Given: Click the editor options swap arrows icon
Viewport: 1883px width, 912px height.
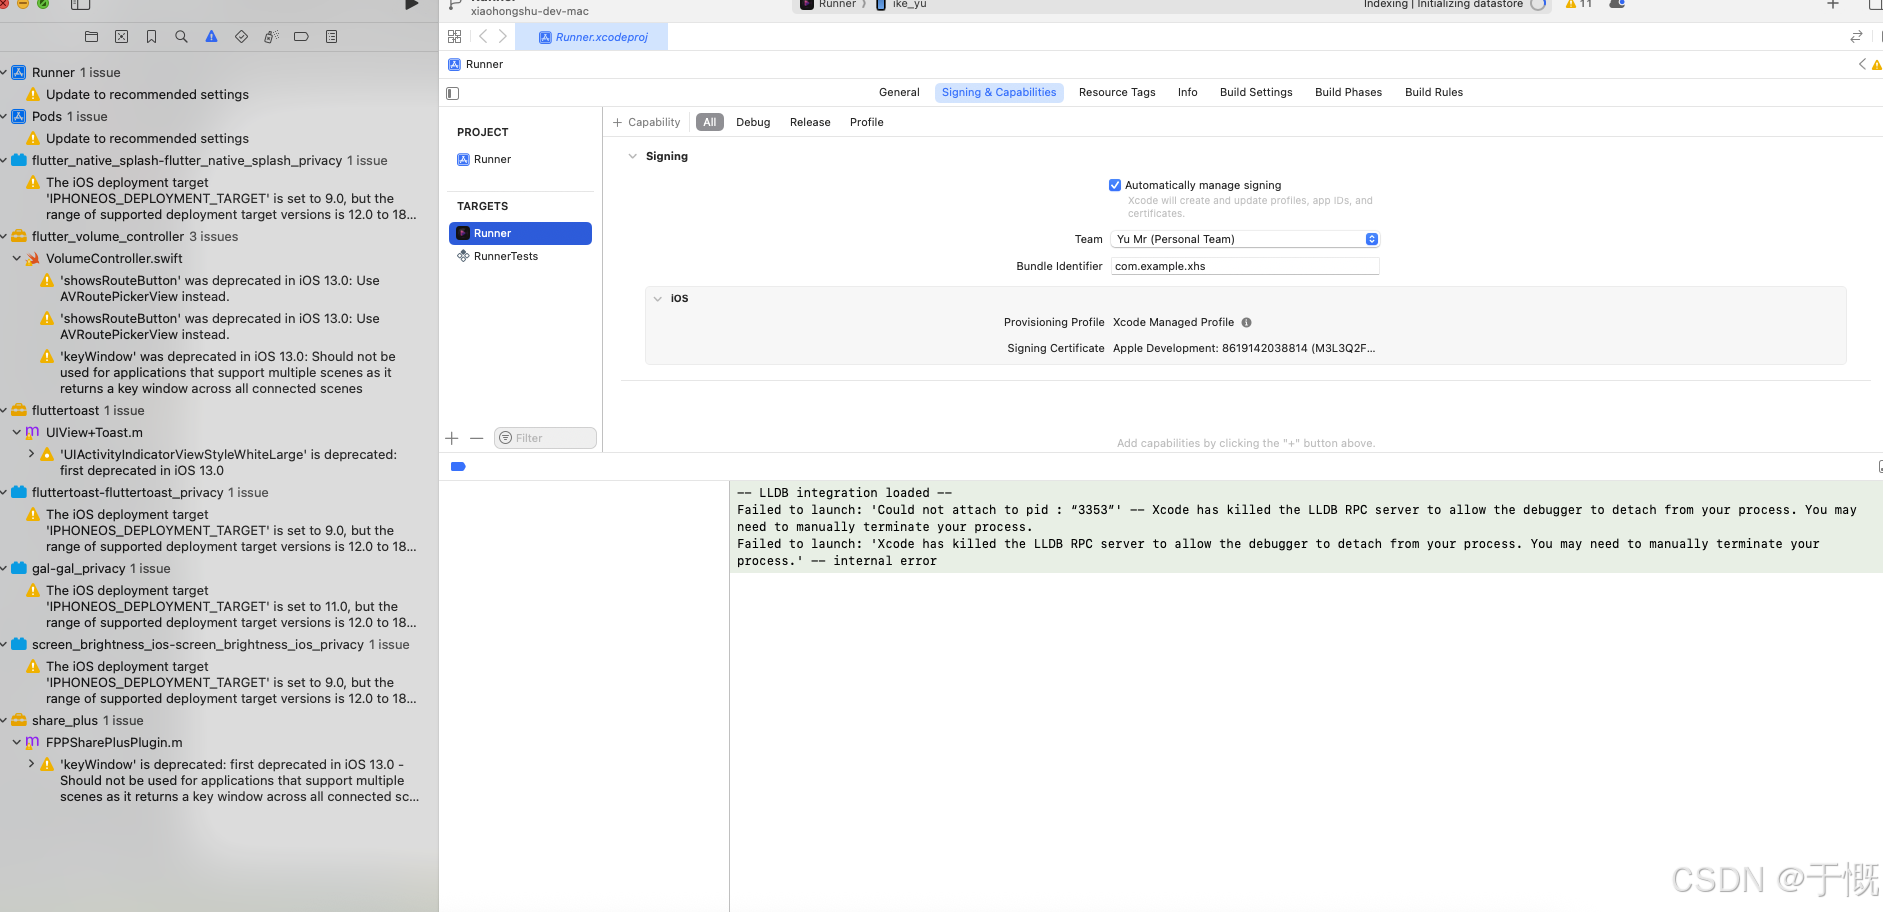Looking at the screenshot, I should pos(1856,37).
